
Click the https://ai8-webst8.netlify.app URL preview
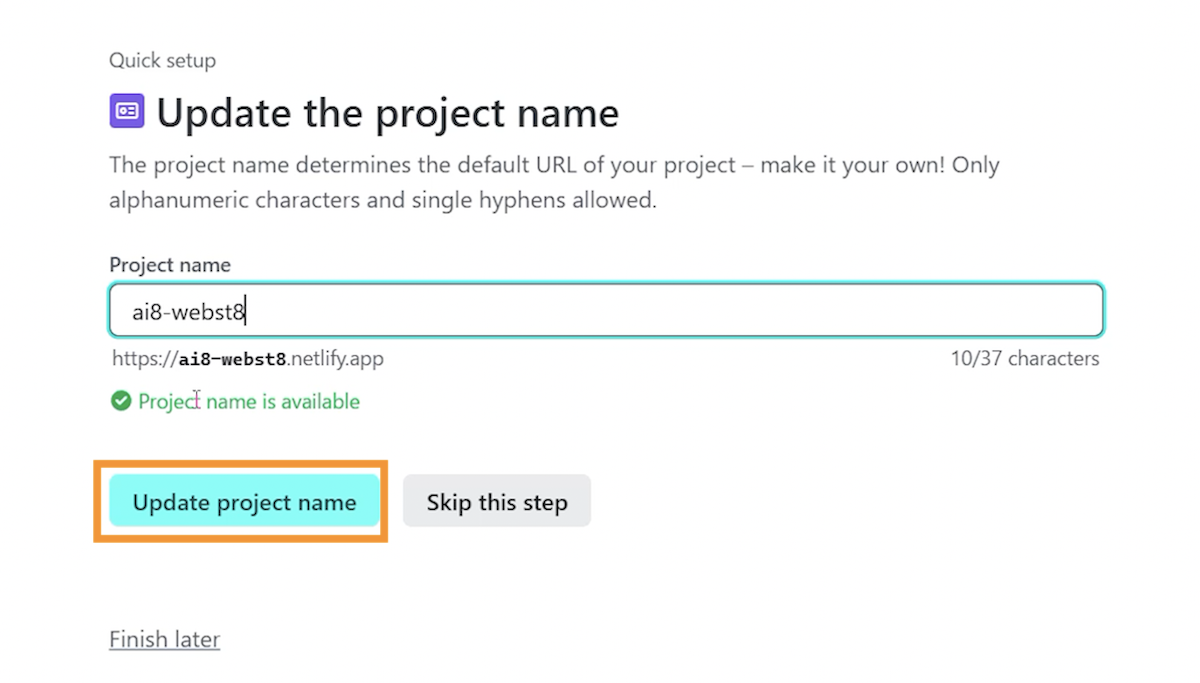[248, 358]
